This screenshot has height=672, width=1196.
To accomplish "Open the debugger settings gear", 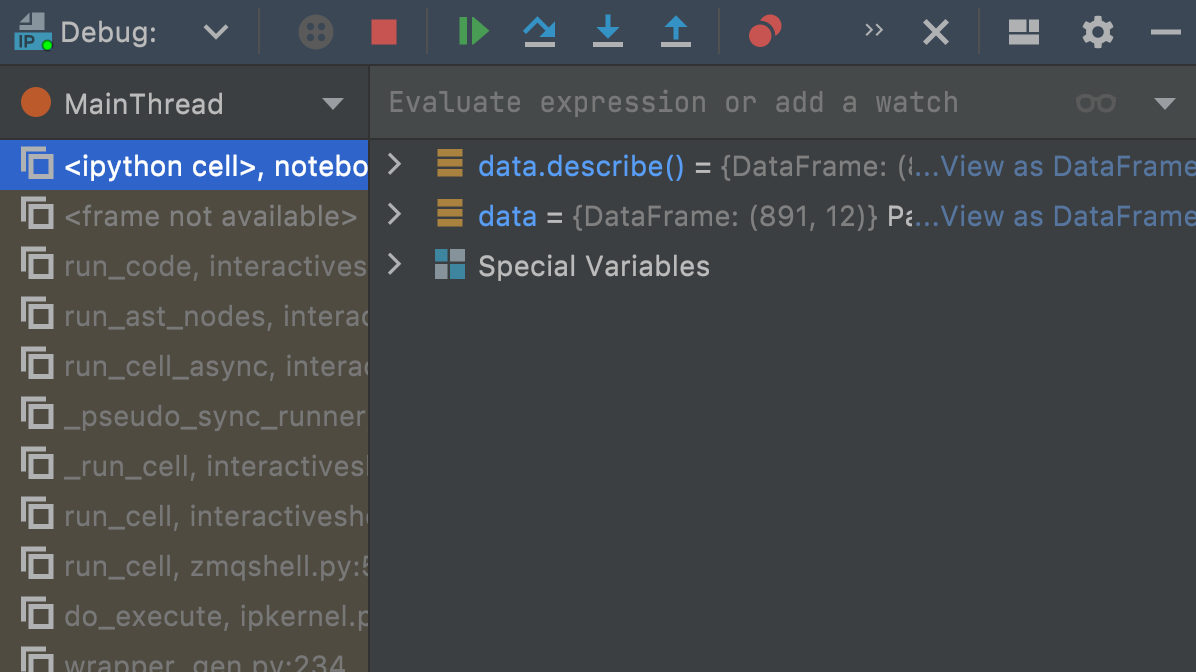I will point(1098,33).
